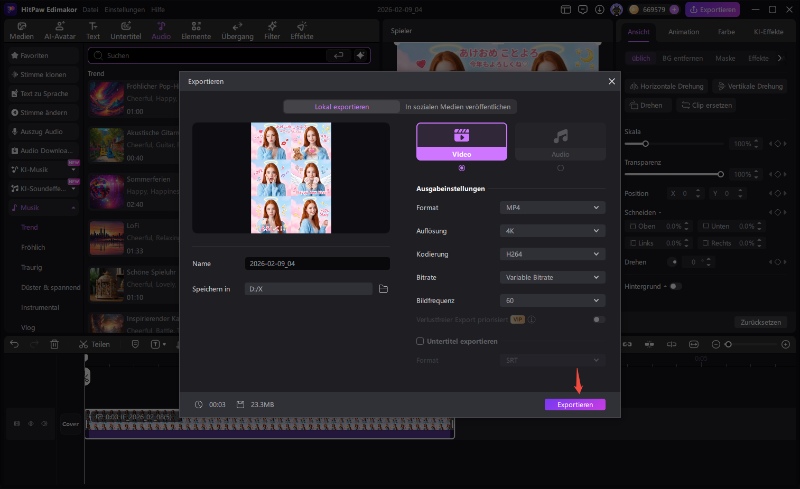
Task: Switch to Lokal exportieren tab
Action: pos(341,107)
